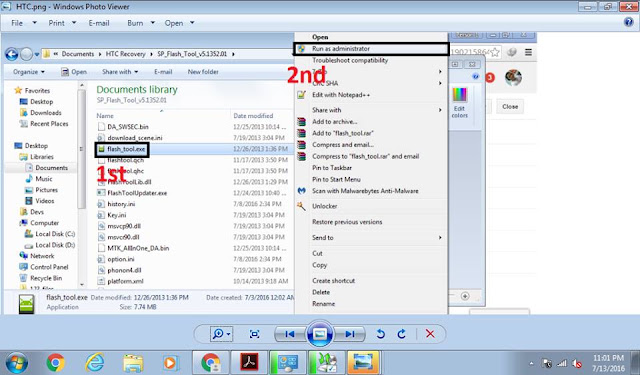Open the zoom magnifier control
Viewport: 640px width, 375px height.
[x=221, y=334]
